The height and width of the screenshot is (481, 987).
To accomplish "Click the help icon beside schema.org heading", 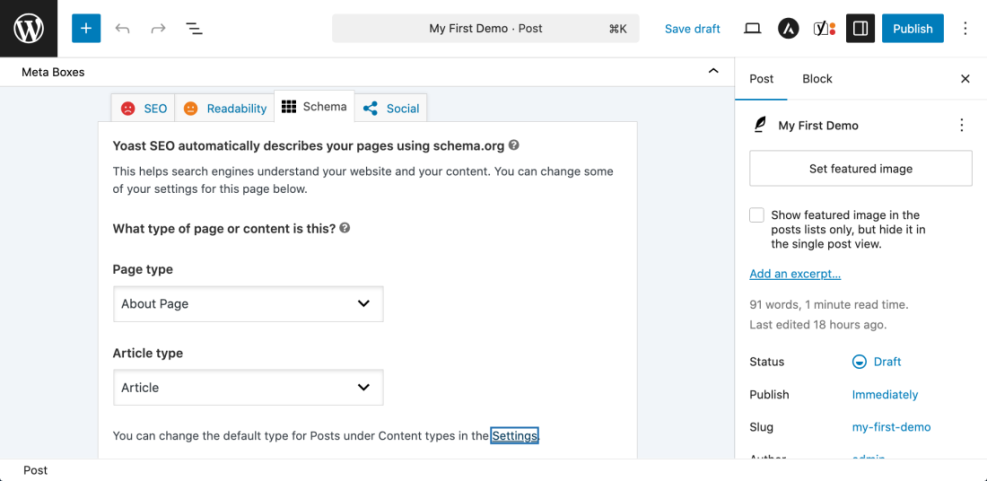I will pos(514,145).
